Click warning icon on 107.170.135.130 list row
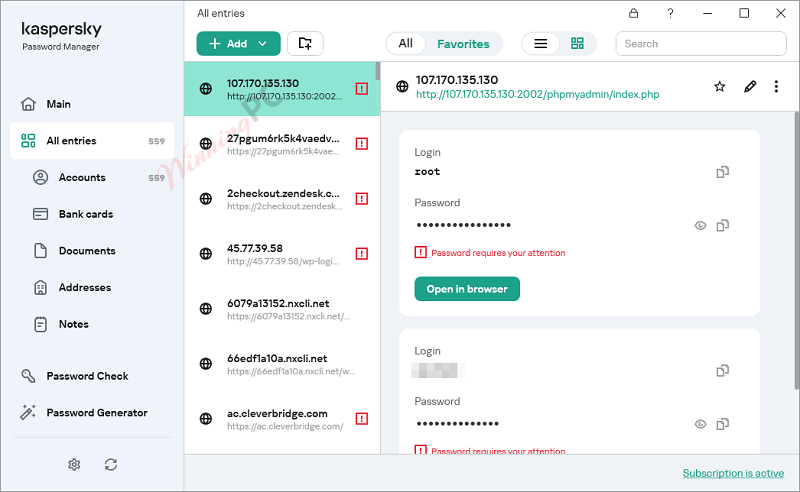 pyautogui.click(x=362, y=89)
